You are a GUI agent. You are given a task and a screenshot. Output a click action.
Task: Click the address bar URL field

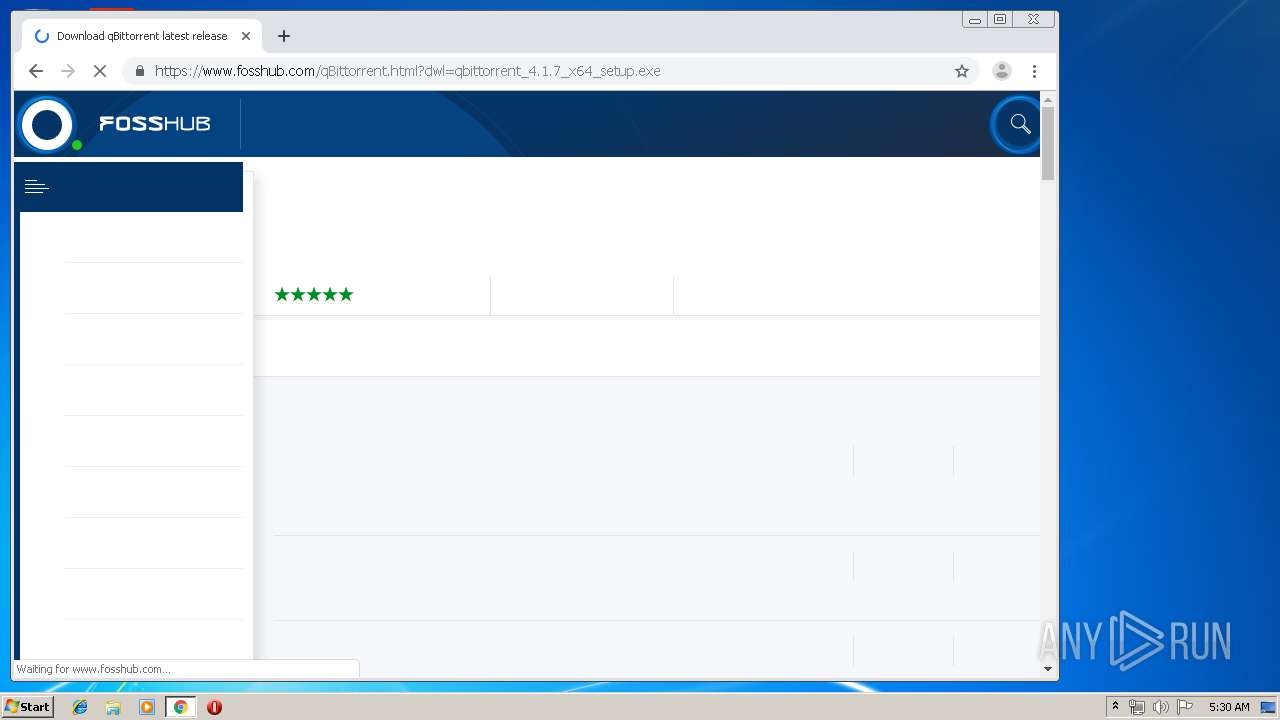(550, 71)
